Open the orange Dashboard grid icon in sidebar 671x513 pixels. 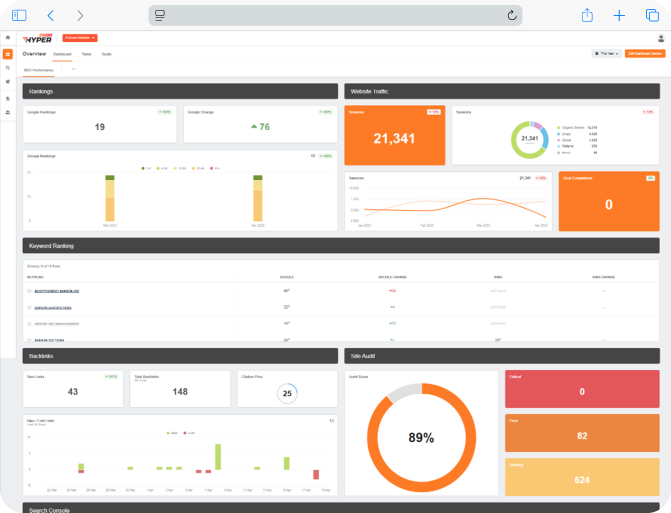[8, 53]
